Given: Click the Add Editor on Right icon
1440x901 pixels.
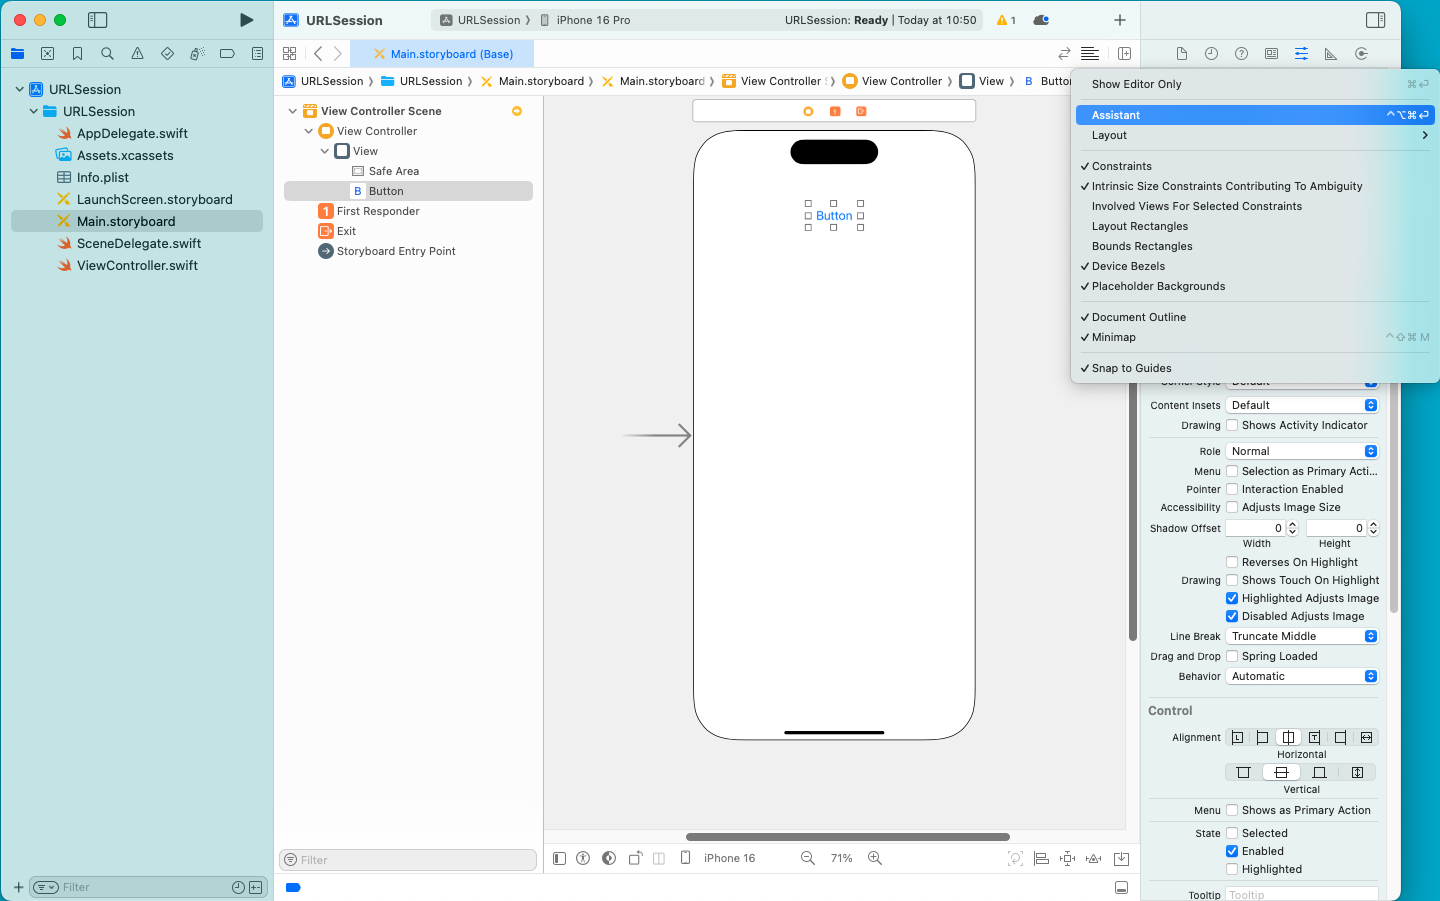Looking at the screenshot, I should pos(1124,54).
